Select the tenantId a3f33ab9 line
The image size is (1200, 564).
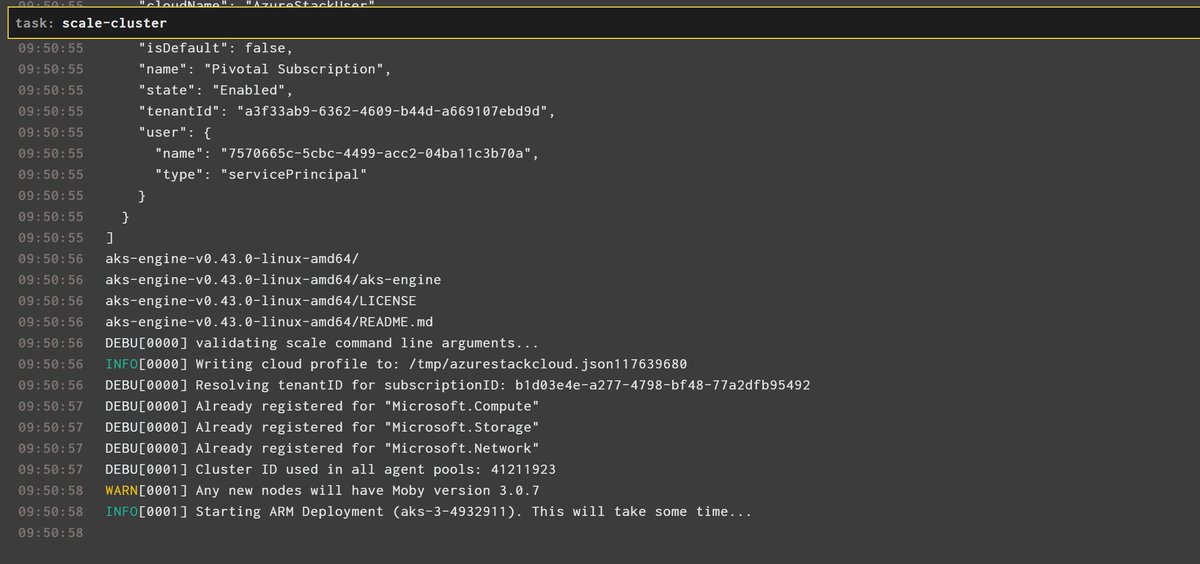point(346,111)
